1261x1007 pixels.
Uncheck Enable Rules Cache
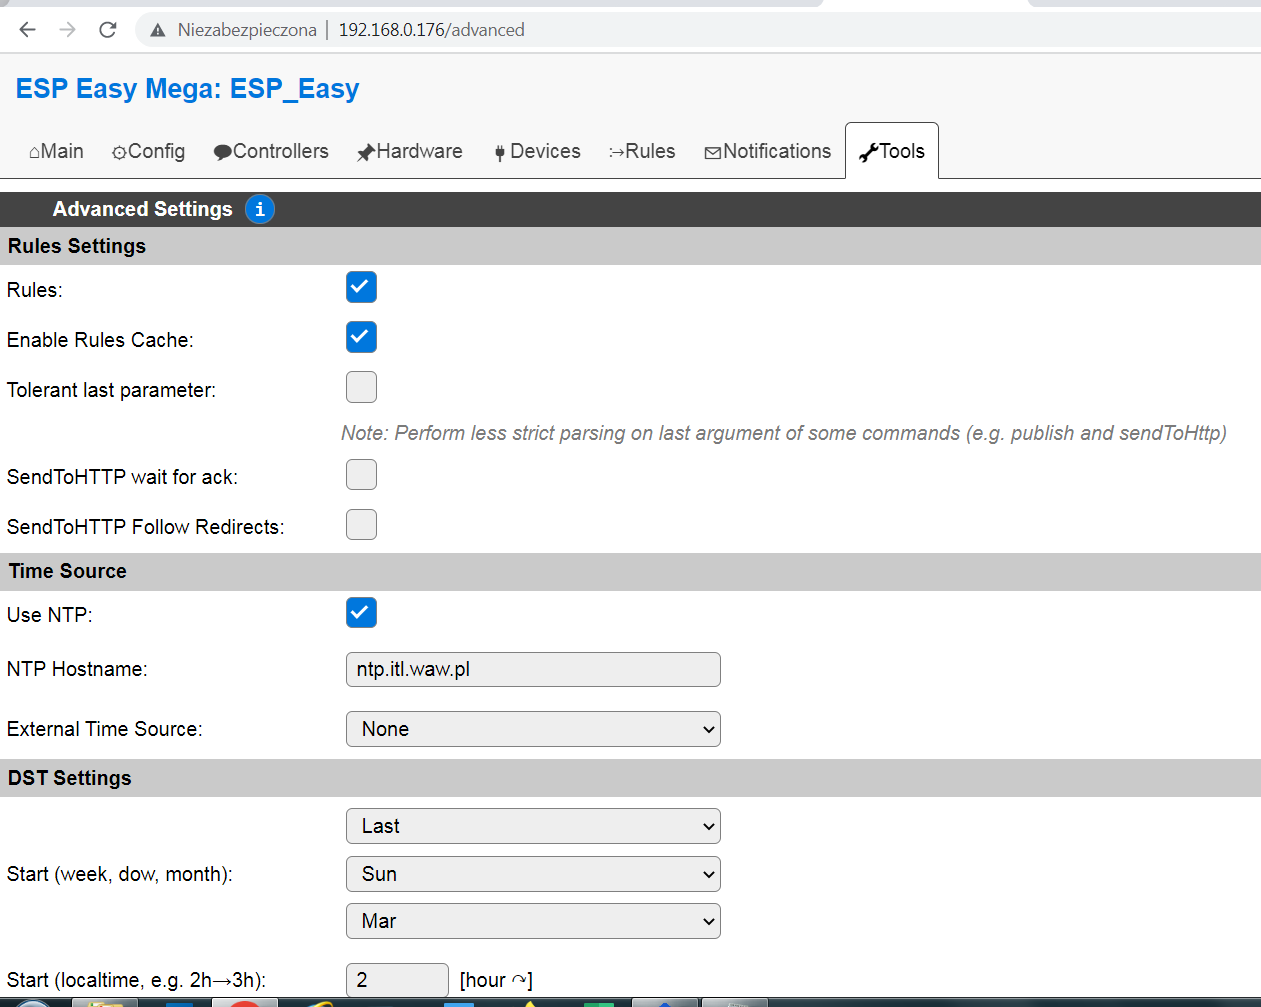click(x=361, y=337)
